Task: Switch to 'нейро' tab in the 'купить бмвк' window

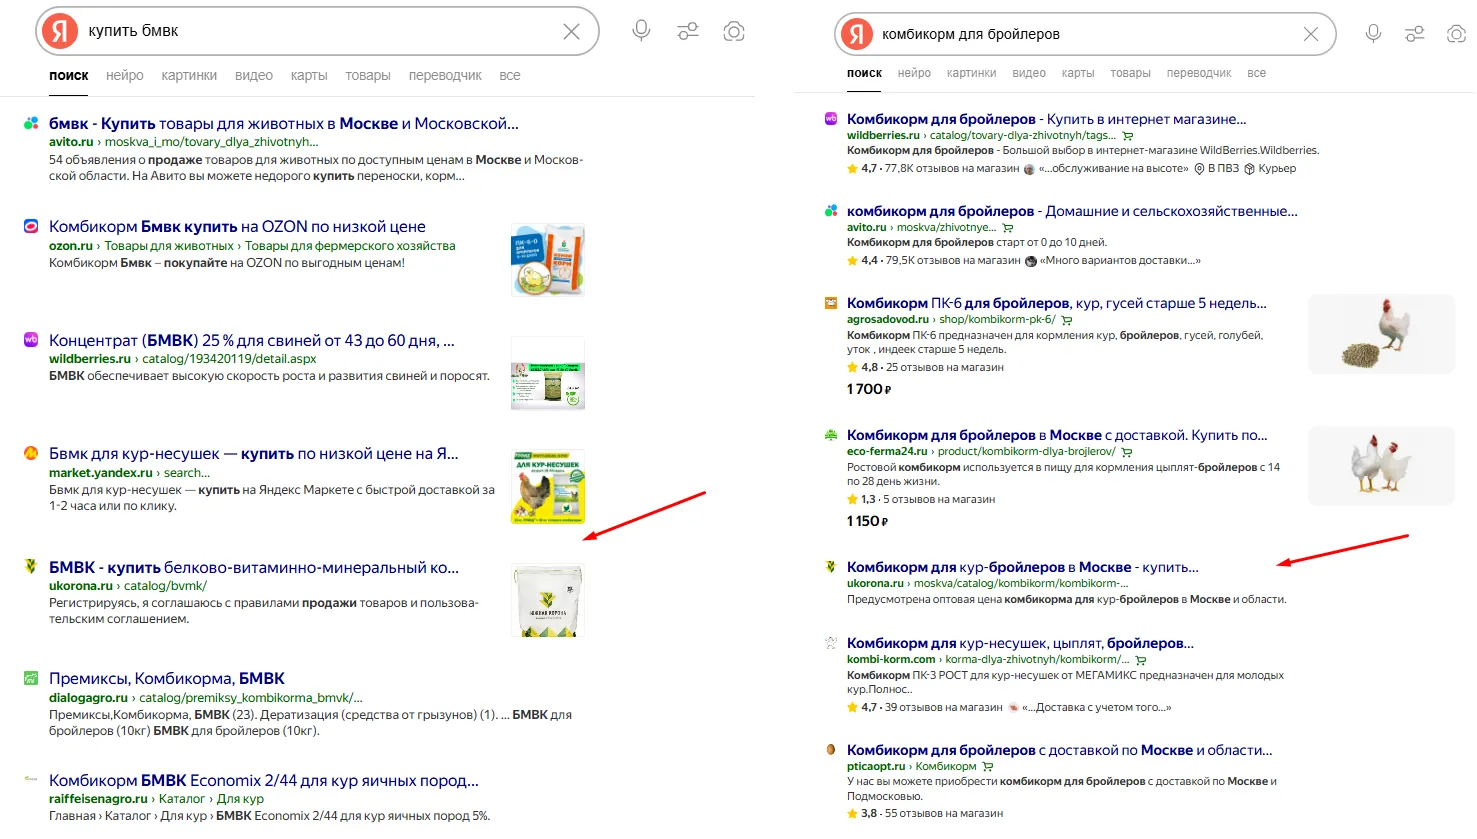Action: 125,75
